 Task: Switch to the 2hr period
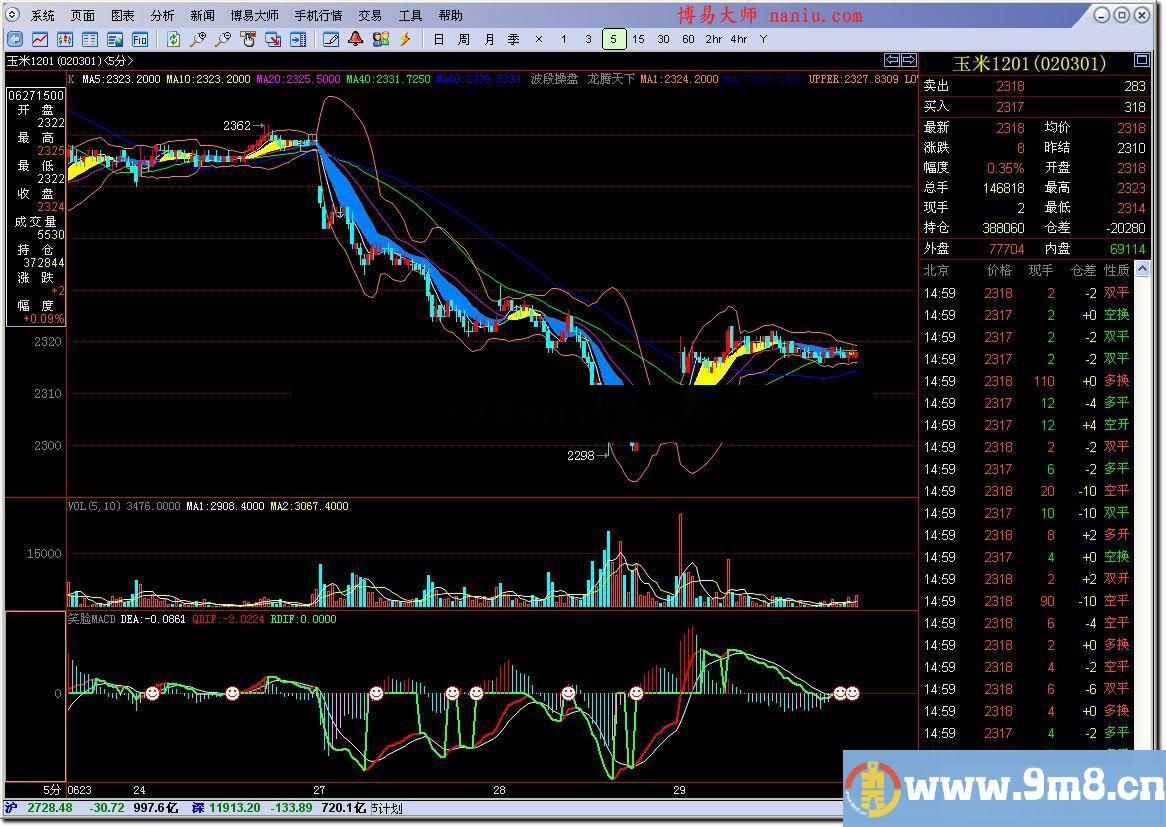[x=714, y=39]
